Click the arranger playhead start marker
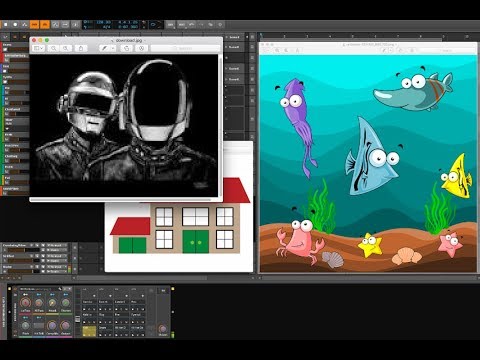The width and height of the screenshot is (480, 360). pos(261,35)
